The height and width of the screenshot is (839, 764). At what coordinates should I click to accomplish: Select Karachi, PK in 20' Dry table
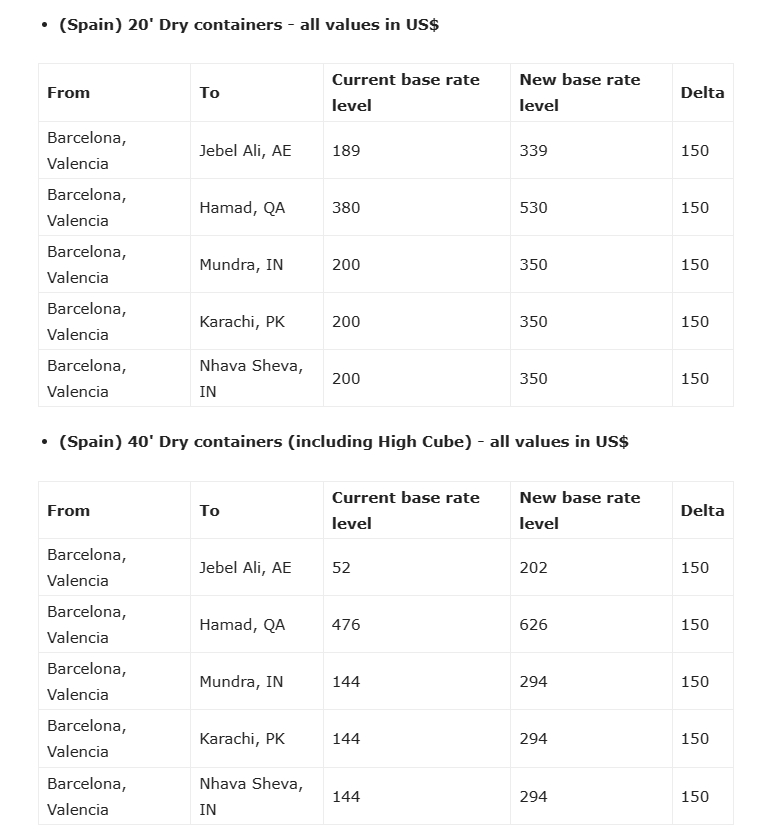tap(242, 322)
